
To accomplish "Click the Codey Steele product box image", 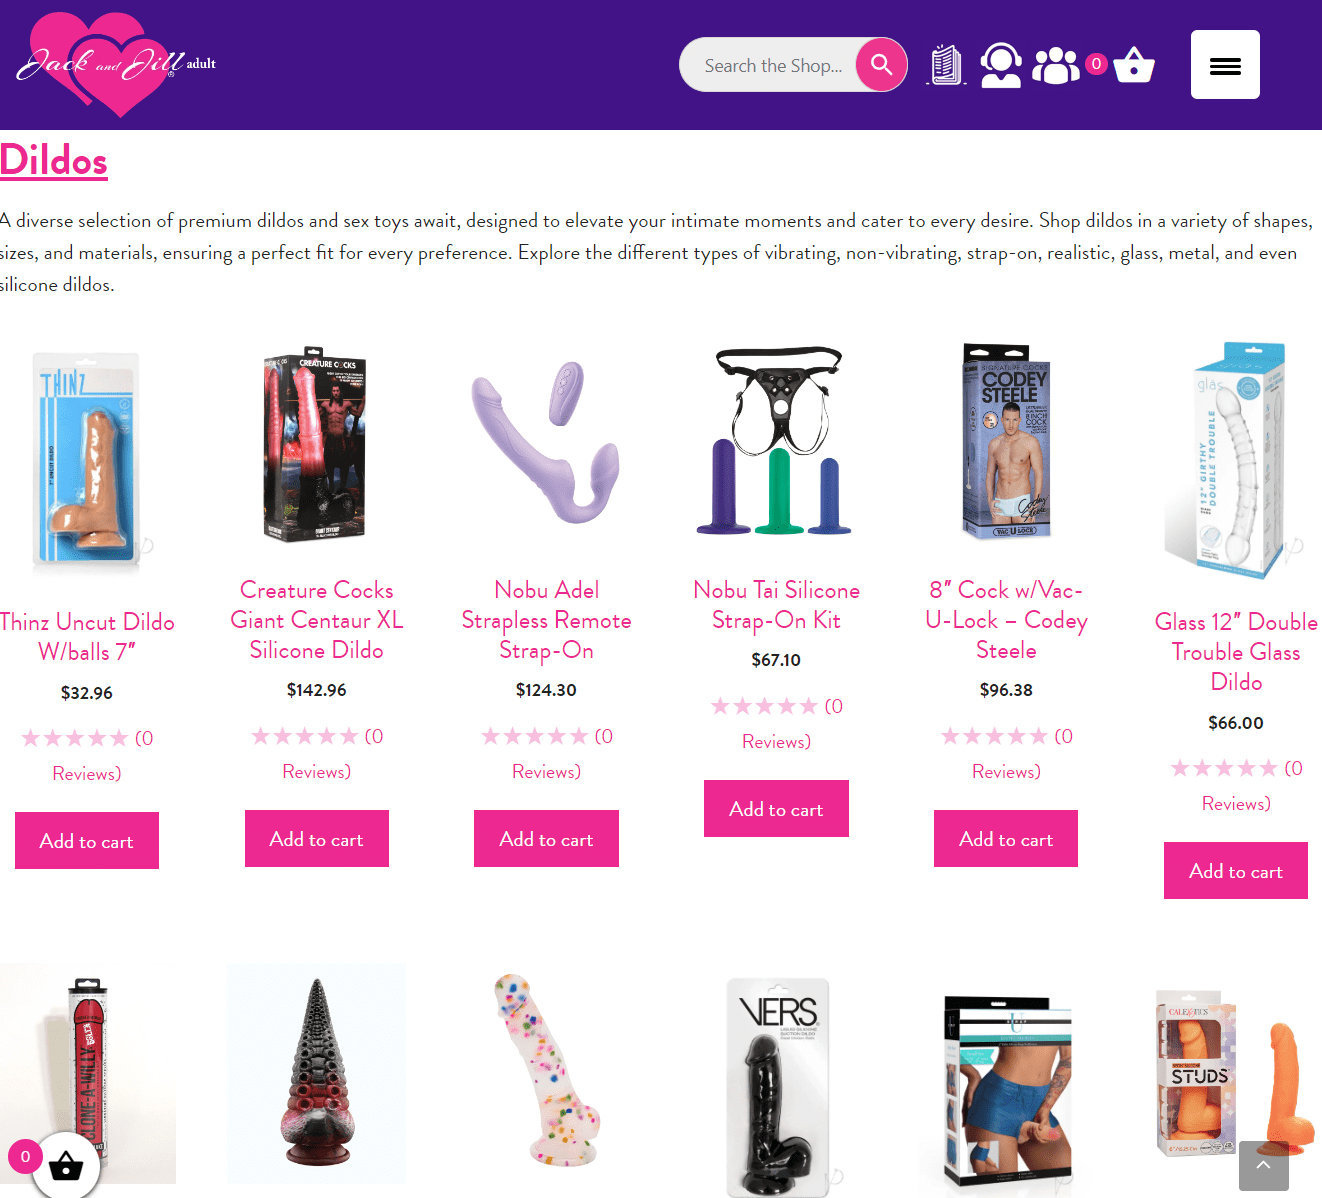I will coord(1006,441).
